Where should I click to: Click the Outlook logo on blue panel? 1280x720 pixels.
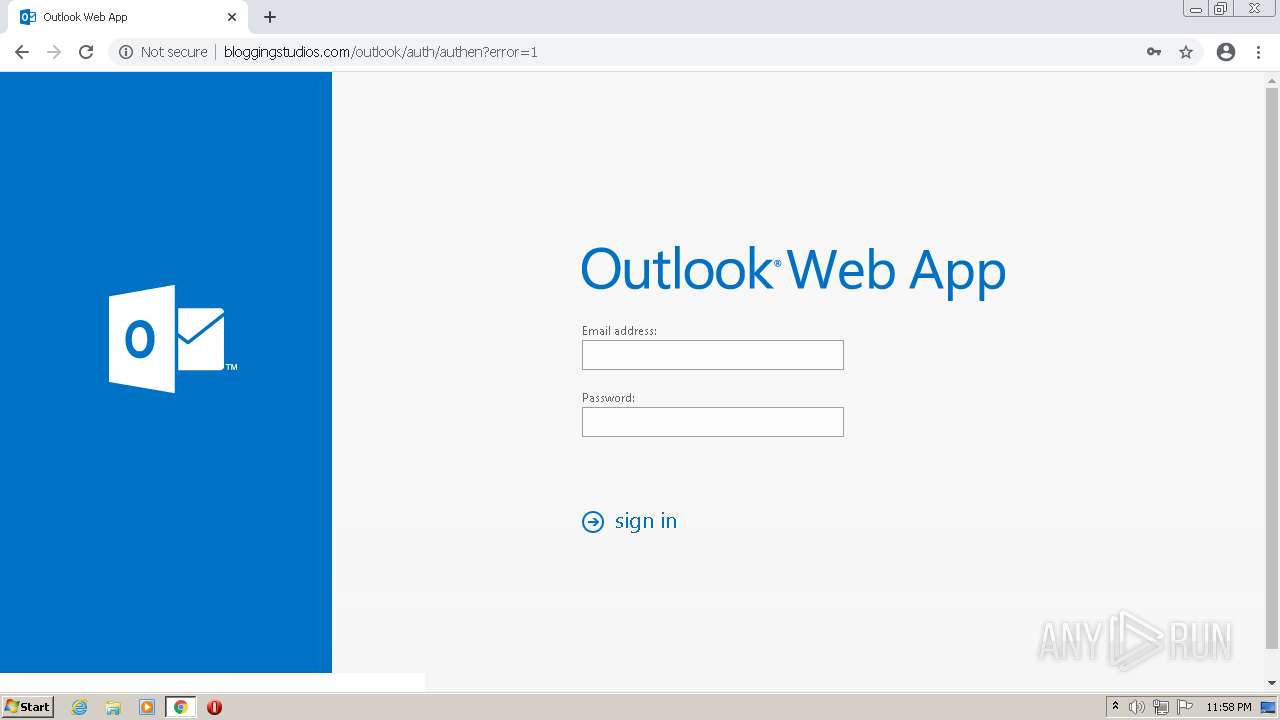(172, 339)
